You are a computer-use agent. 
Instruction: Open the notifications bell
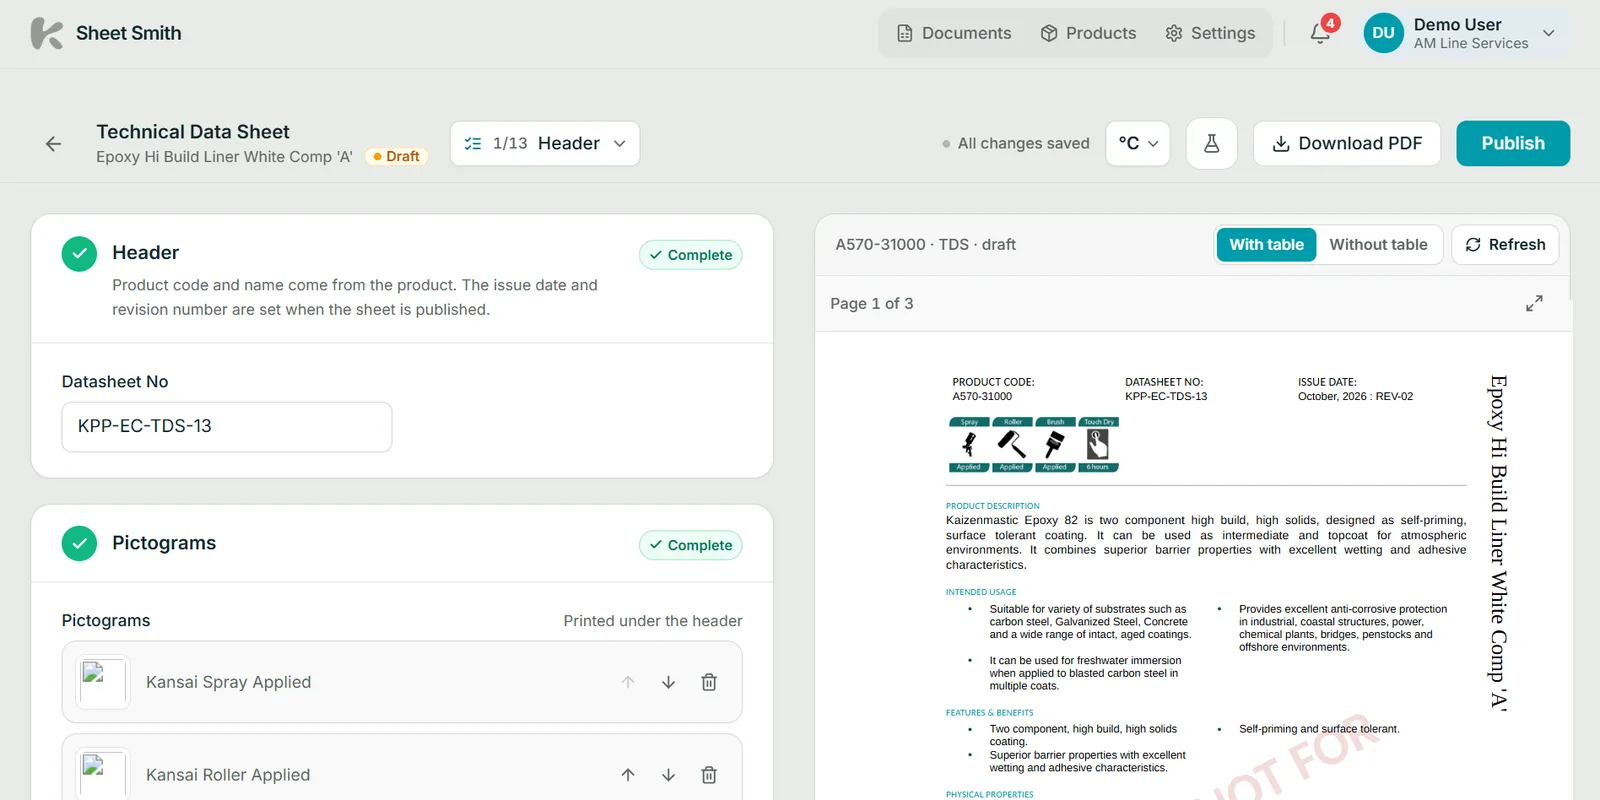[x=1320, y=33]
